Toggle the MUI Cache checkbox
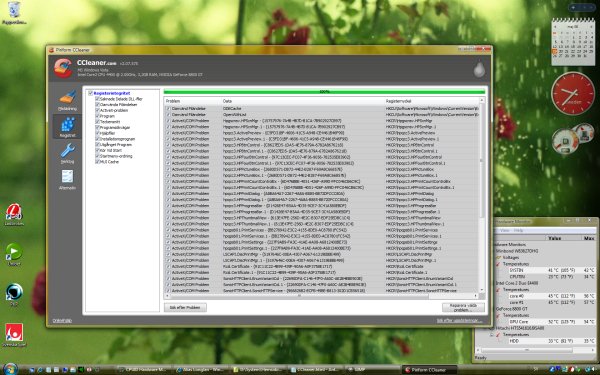 coord(97,161)
